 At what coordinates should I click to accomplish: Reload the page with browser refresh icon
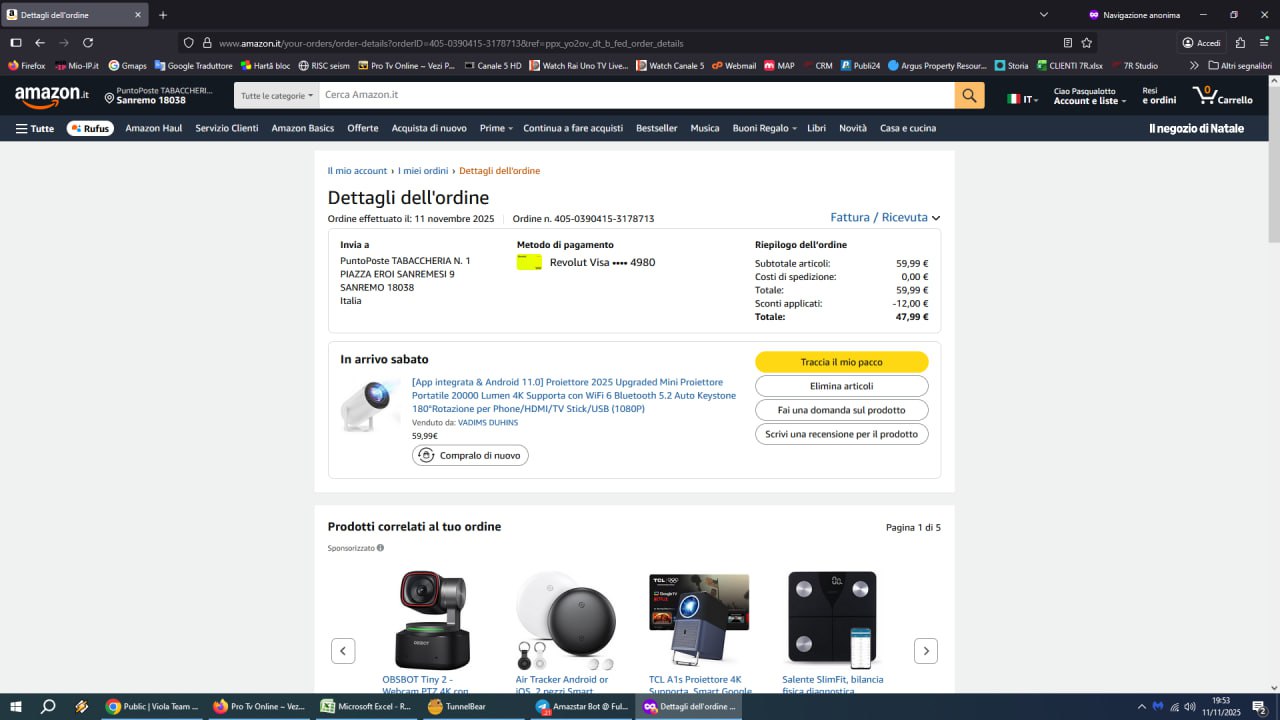coord(88,43)
